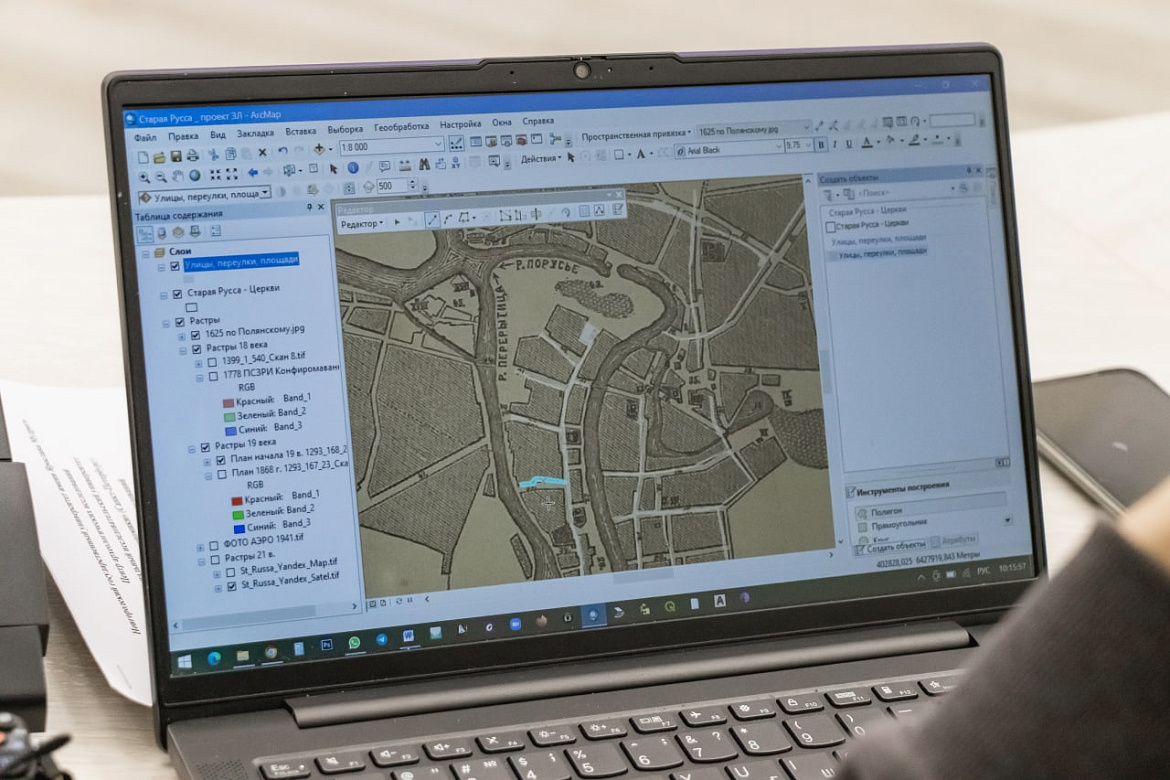The height and width of the screenshot is (780, 1170).
Task: Toggle bold text formatting
Action: coord(821,145)
